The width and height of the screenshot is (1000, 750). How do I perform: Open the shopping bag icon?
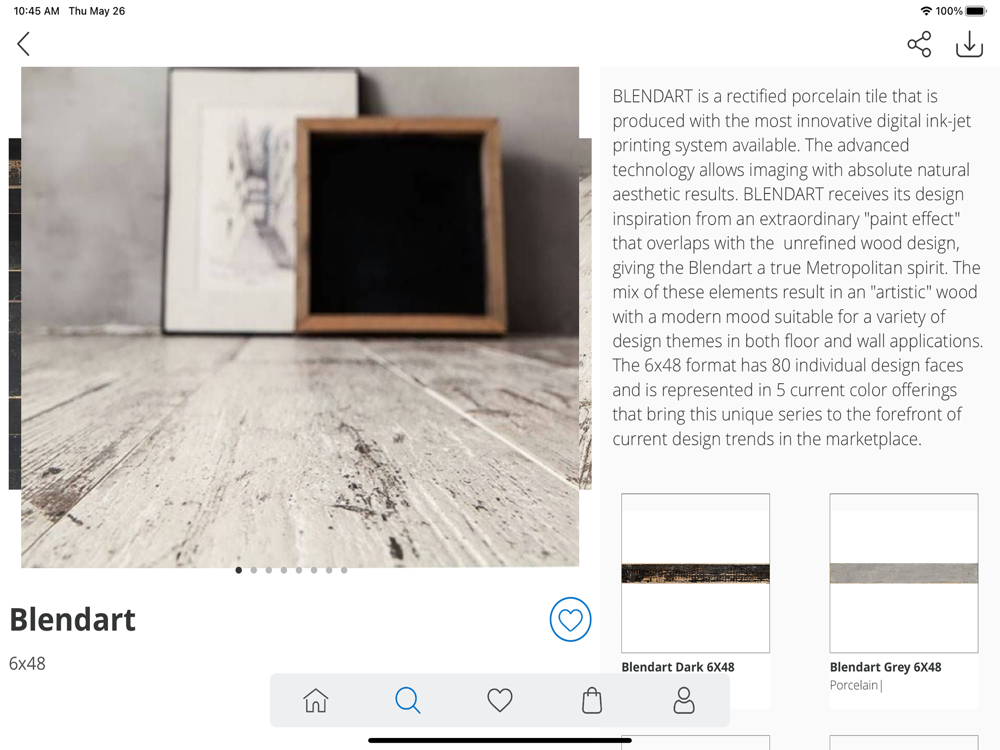point(592,700)
